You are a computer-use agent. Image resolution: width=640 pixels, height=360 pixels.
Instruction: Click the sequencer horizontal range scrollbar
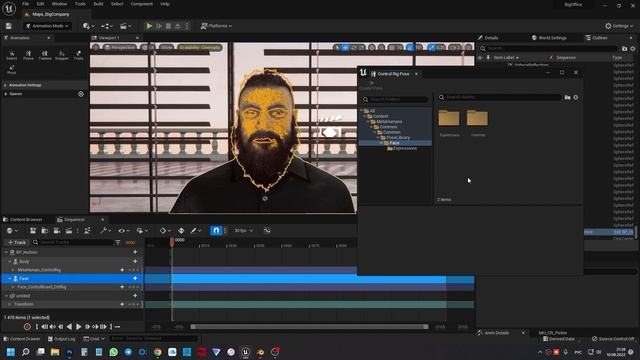tap(309, 327)
